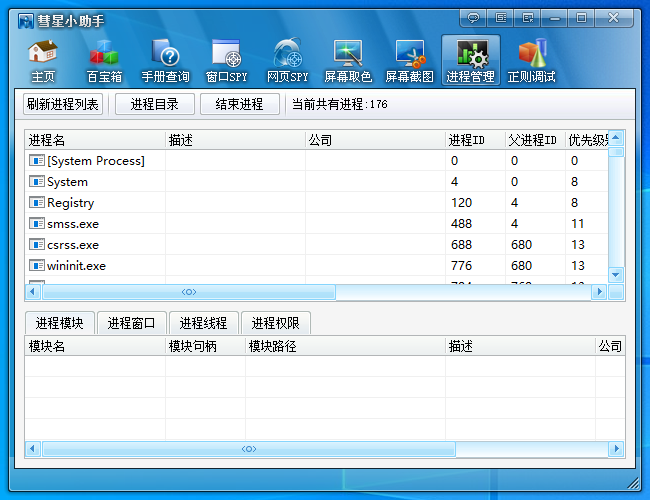Sort by the 进程ID column header
650x500 pixels.
coord(466,140)
